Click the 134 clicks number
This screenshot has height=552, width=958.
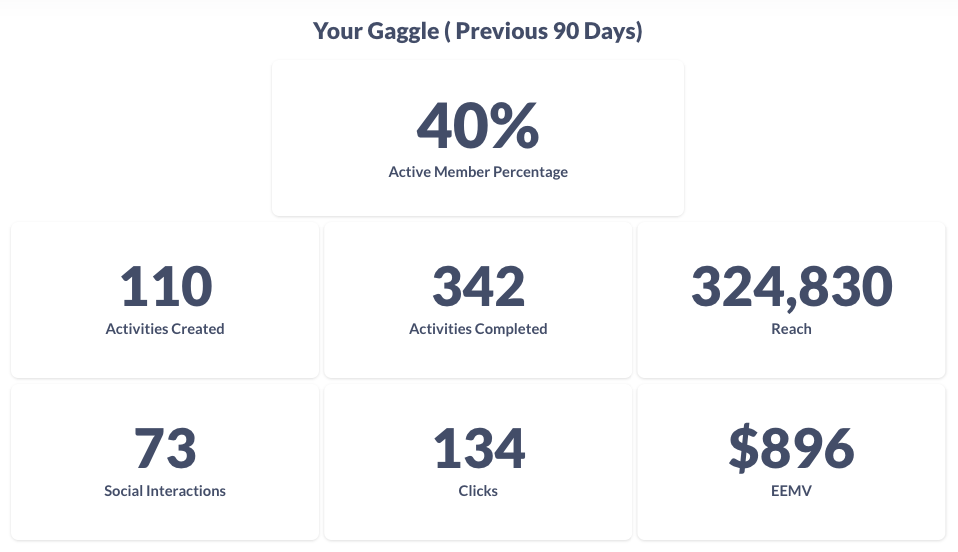(x=479, y=448)
